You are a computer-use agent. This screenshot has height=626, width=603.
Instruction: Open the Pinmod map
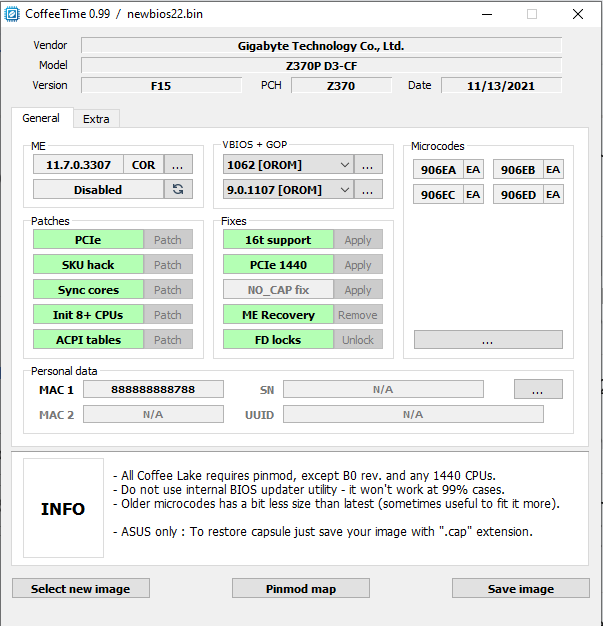(x=301, y=589)
